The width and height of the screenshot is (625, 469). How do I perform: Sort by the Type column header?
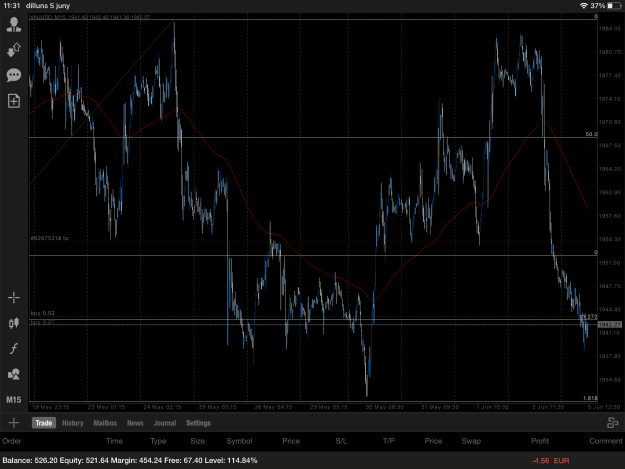[158, 441]
